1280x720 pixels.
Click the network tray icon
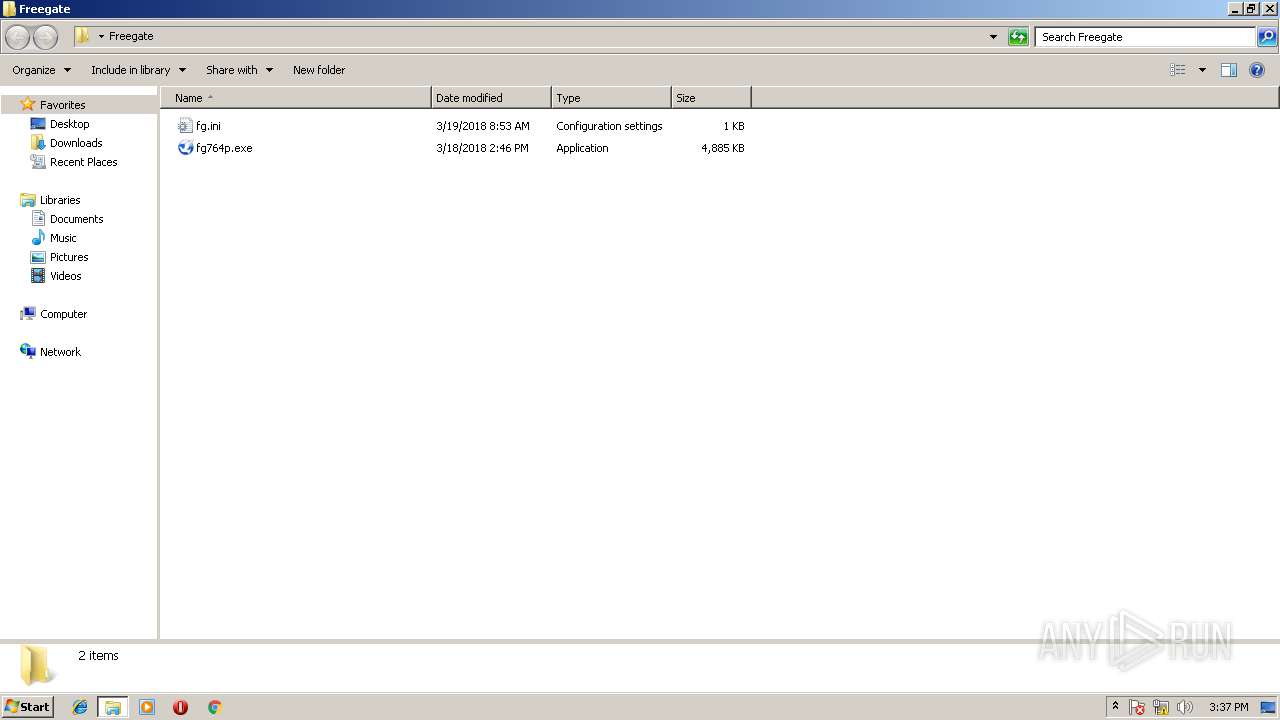[1161, 707]
